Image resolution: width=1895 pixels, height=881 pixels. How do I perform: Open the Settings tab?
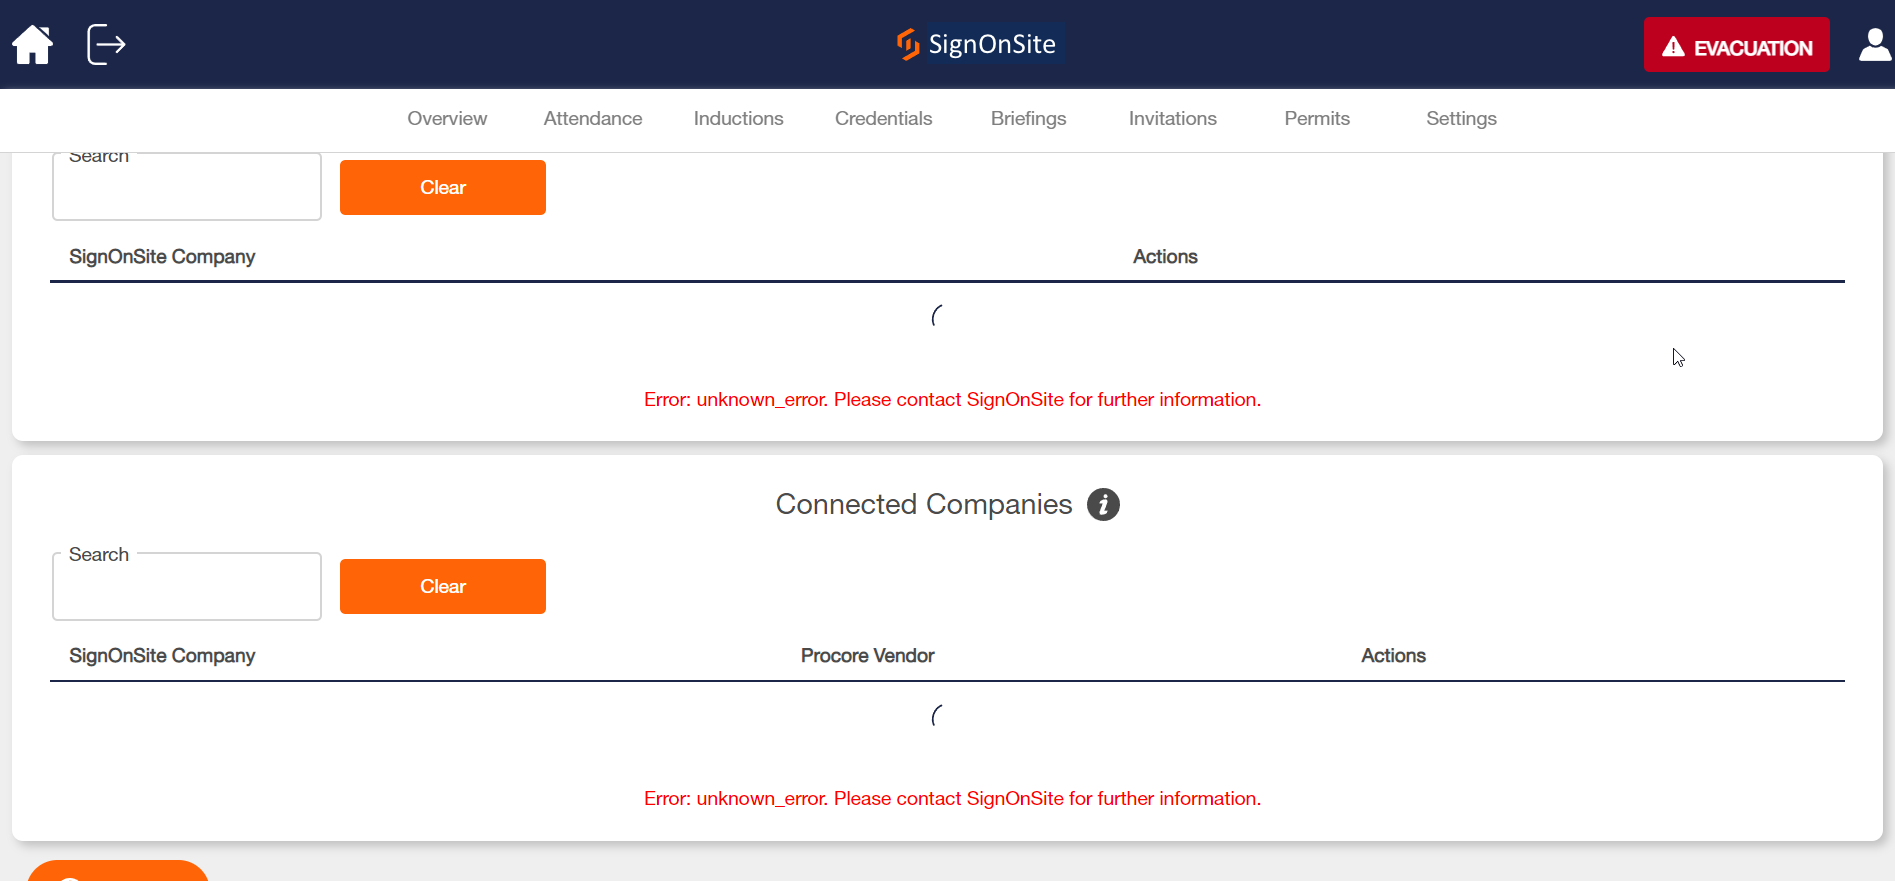click(x=1461, y=118)
